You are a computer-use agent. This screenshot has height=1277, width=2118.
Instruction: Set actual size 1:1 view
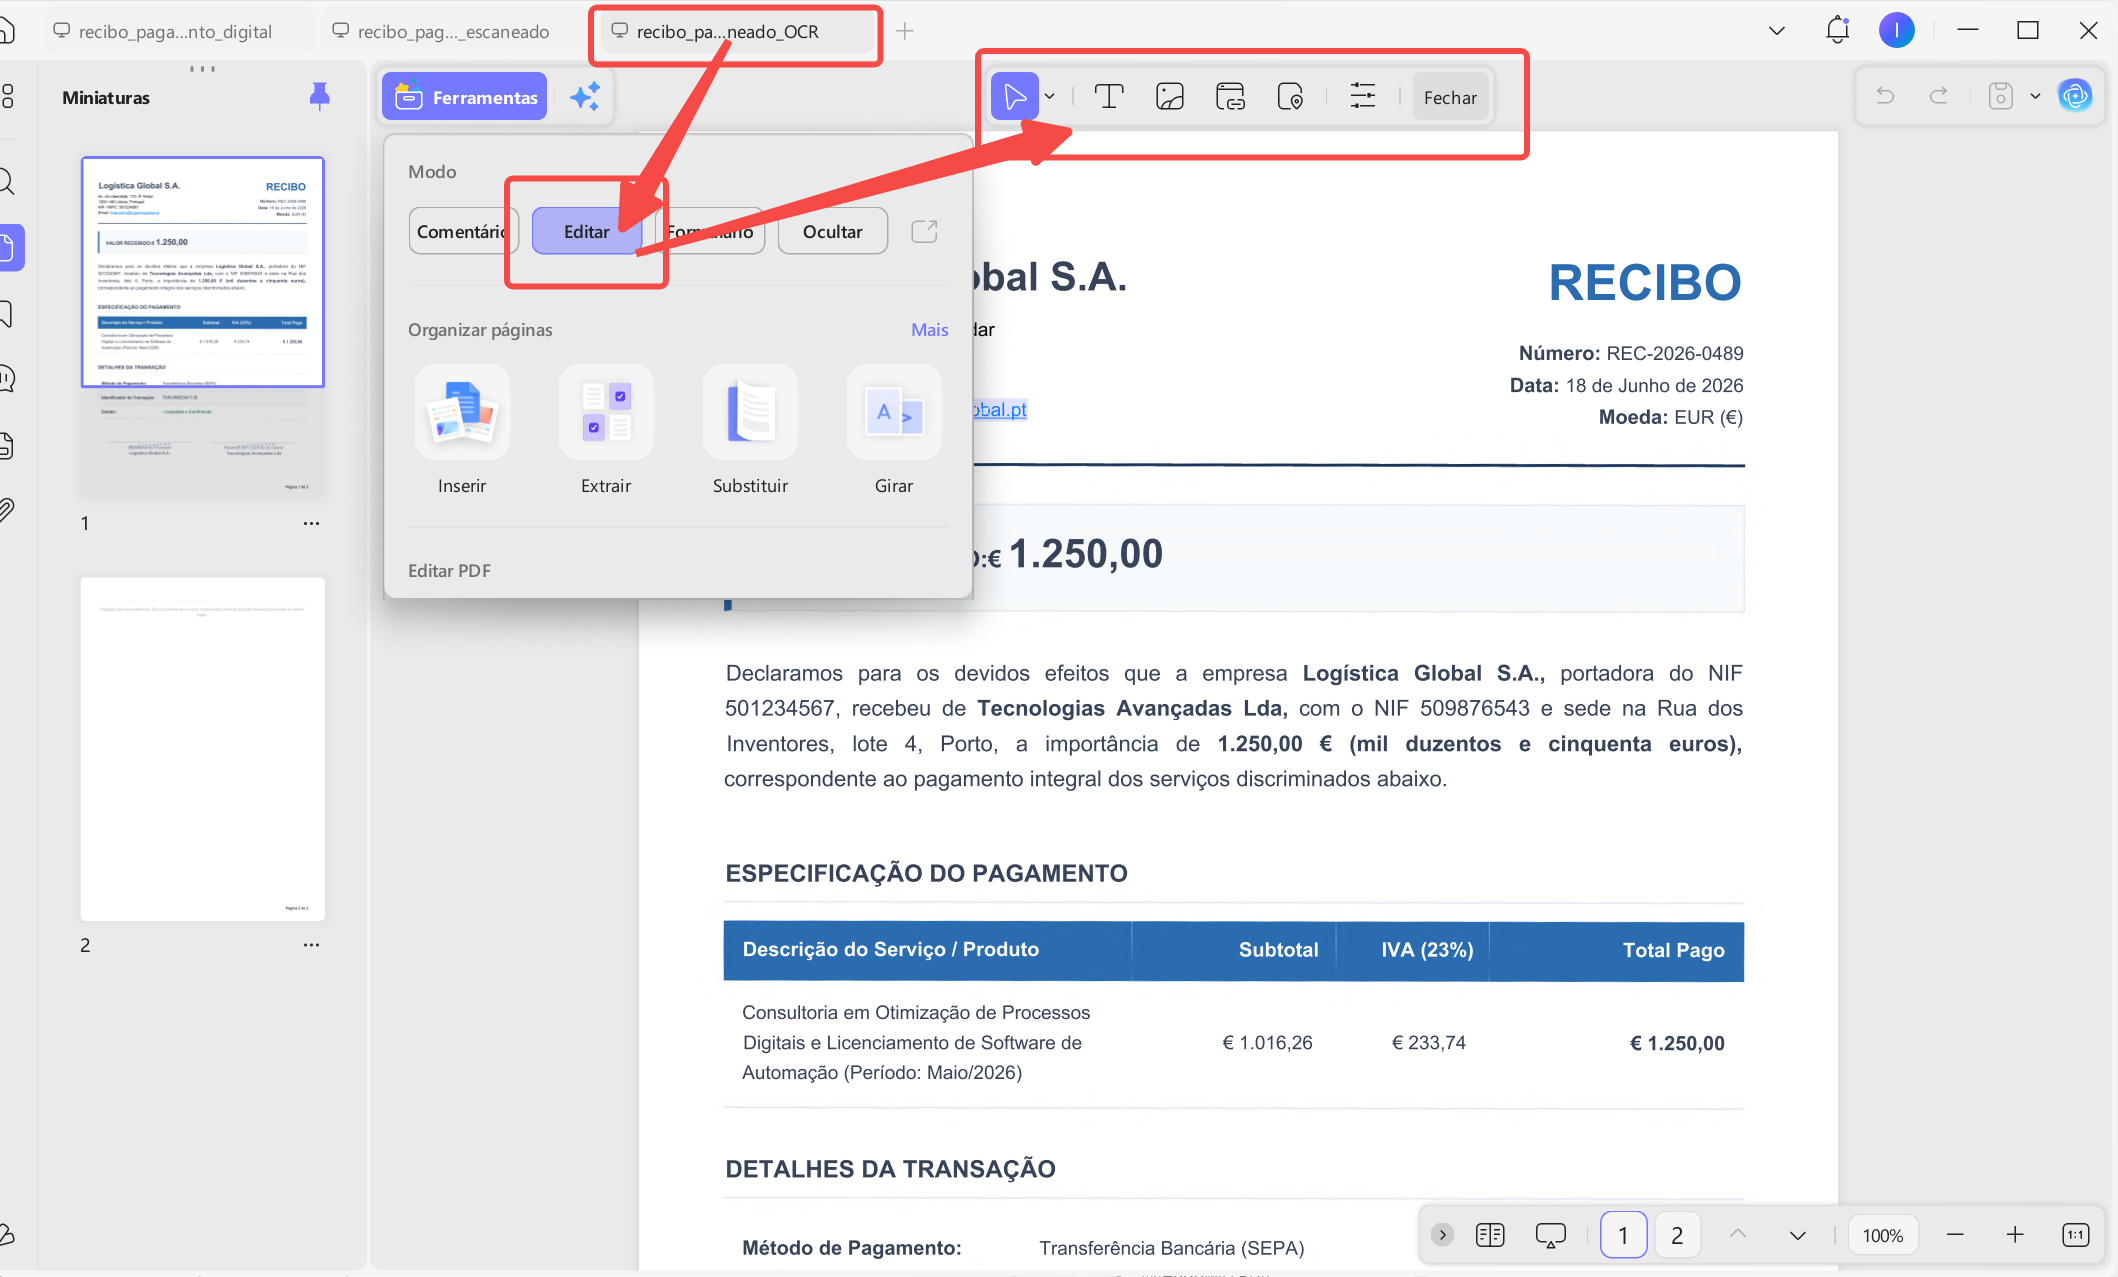pyautogui.click(x=2076, y=1235)
